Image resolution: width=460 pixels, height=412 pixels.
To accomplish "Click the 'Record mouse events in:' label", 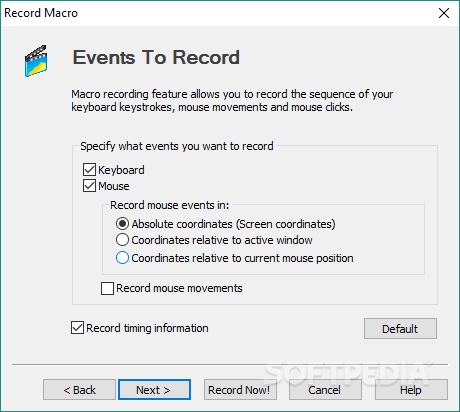I will [170, 205].
